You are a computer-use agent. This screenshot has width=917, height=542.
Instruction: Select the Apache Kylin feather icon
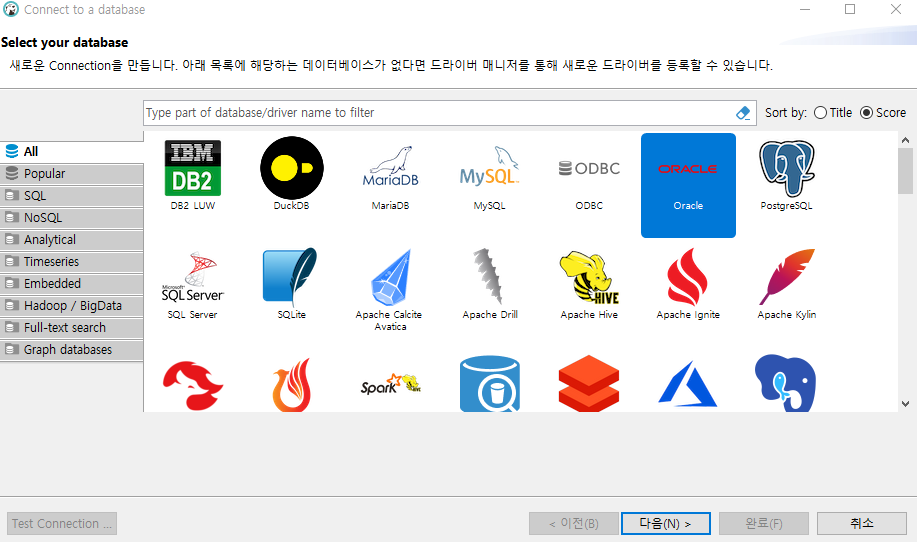[787, 277]
